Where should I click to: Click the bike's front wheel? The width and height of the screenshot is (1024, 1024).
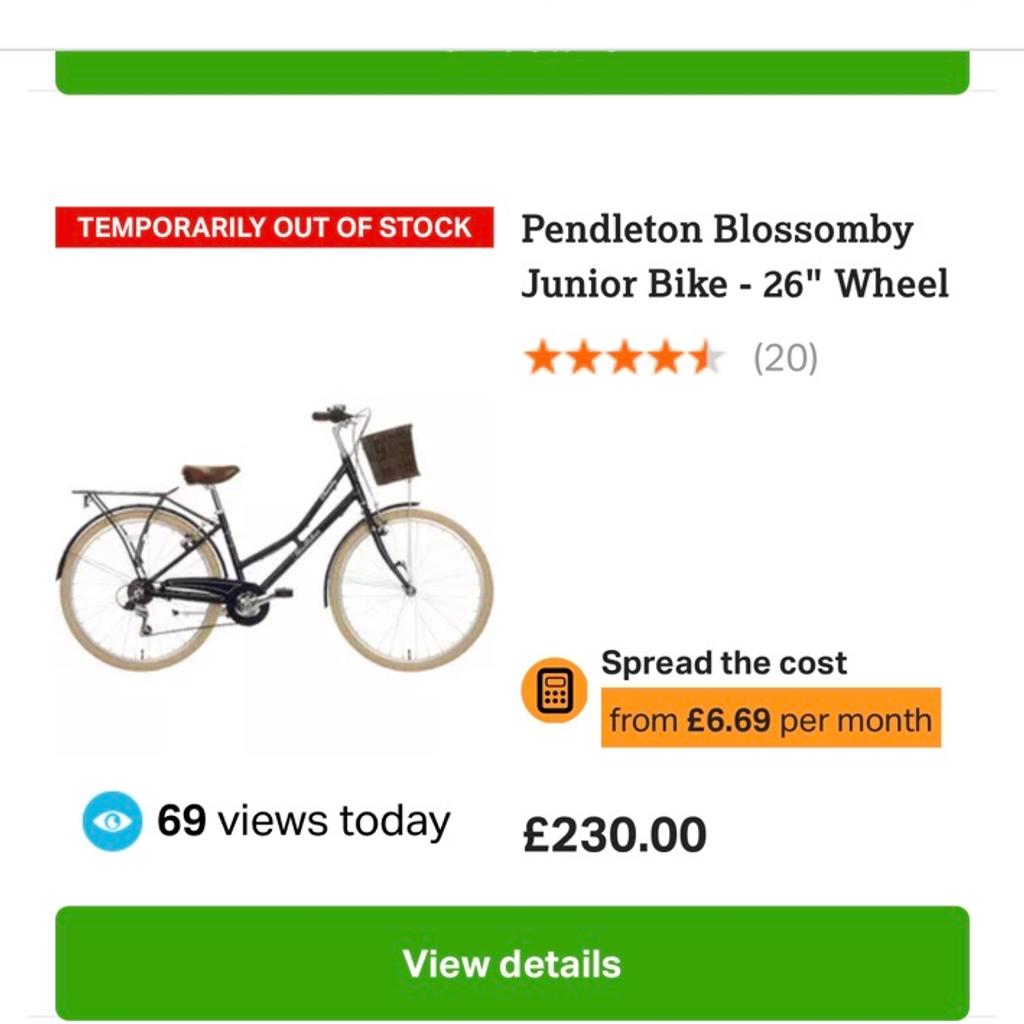[x=410, y=589]
